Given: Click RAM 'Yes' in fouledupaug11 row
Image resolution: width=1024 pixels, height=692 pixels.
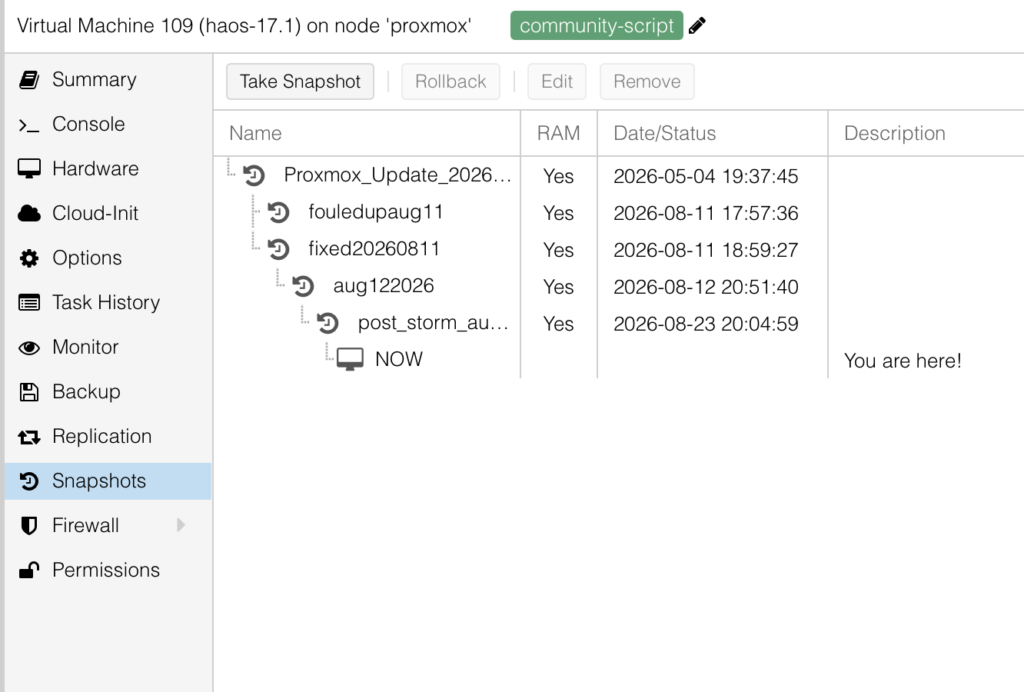Looking at the screenshot, I should click(558, 213).
